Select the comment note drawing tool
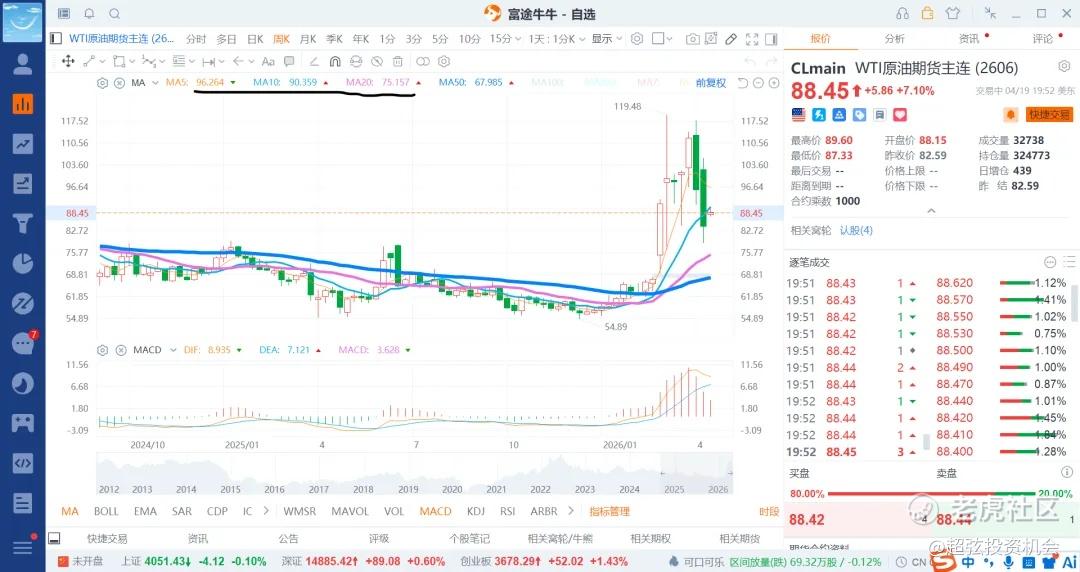Image resolution: width=1080 pixels, height=572 pixels. [x=289, y=61]
